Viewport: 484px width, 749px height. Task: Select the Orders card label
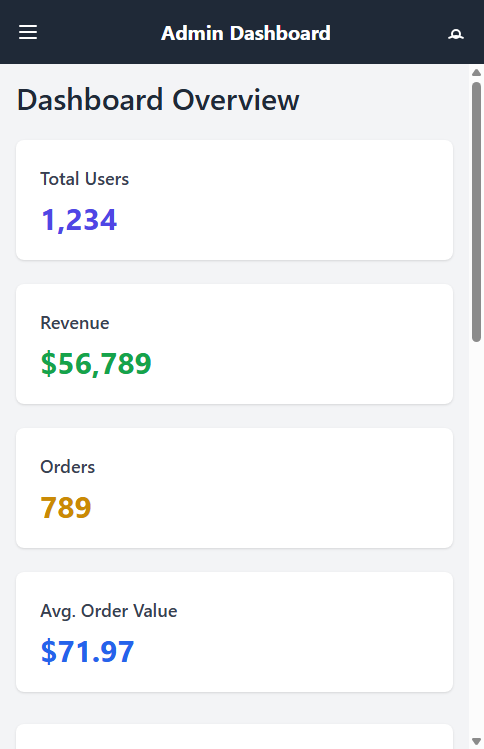(67, 467)
